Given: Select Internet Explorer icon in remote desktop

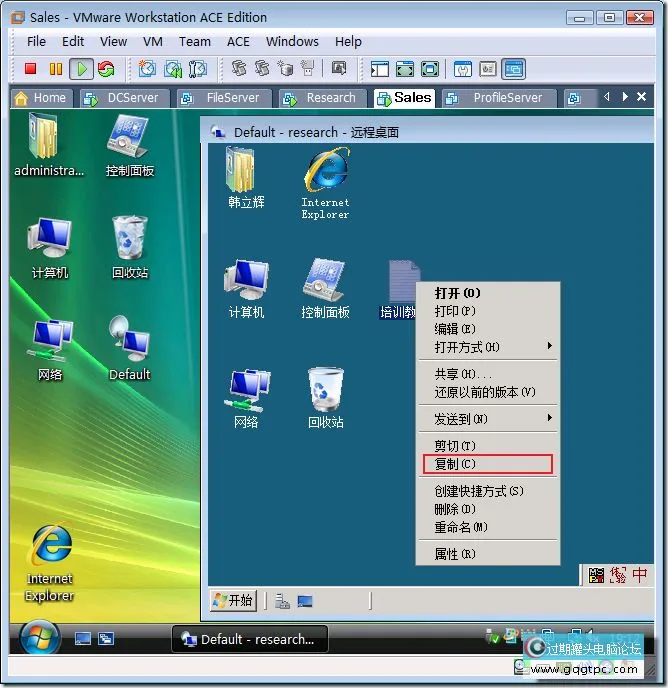Looking at the screenshot, I should point(325,183).
